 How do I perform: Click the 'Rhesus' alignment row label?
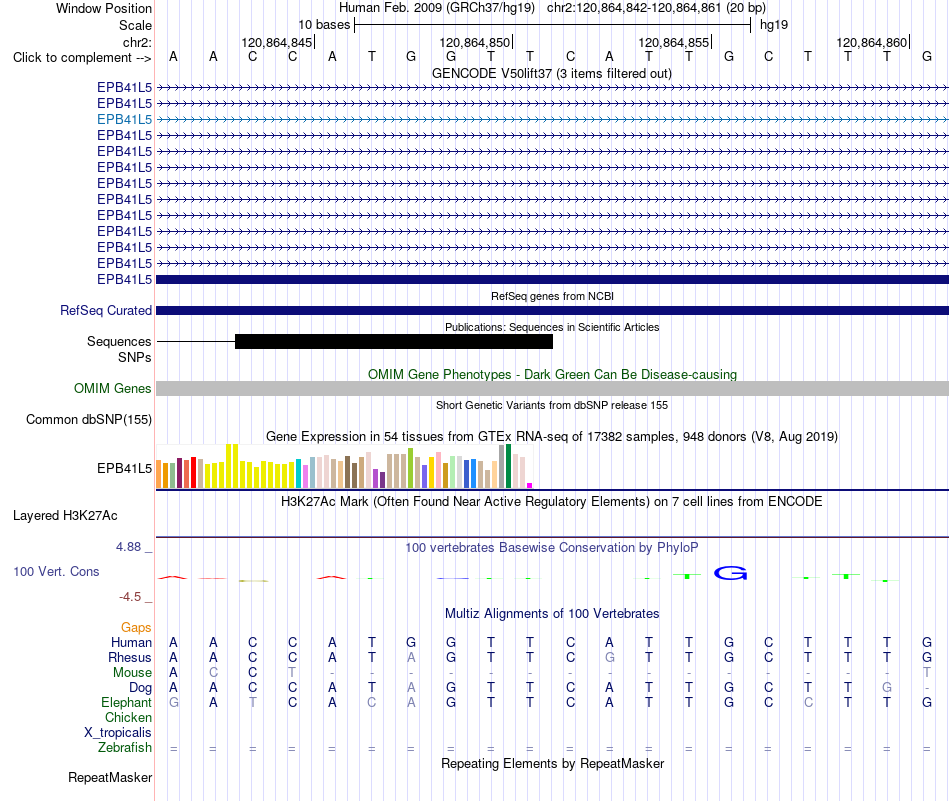tap(130, 657)
